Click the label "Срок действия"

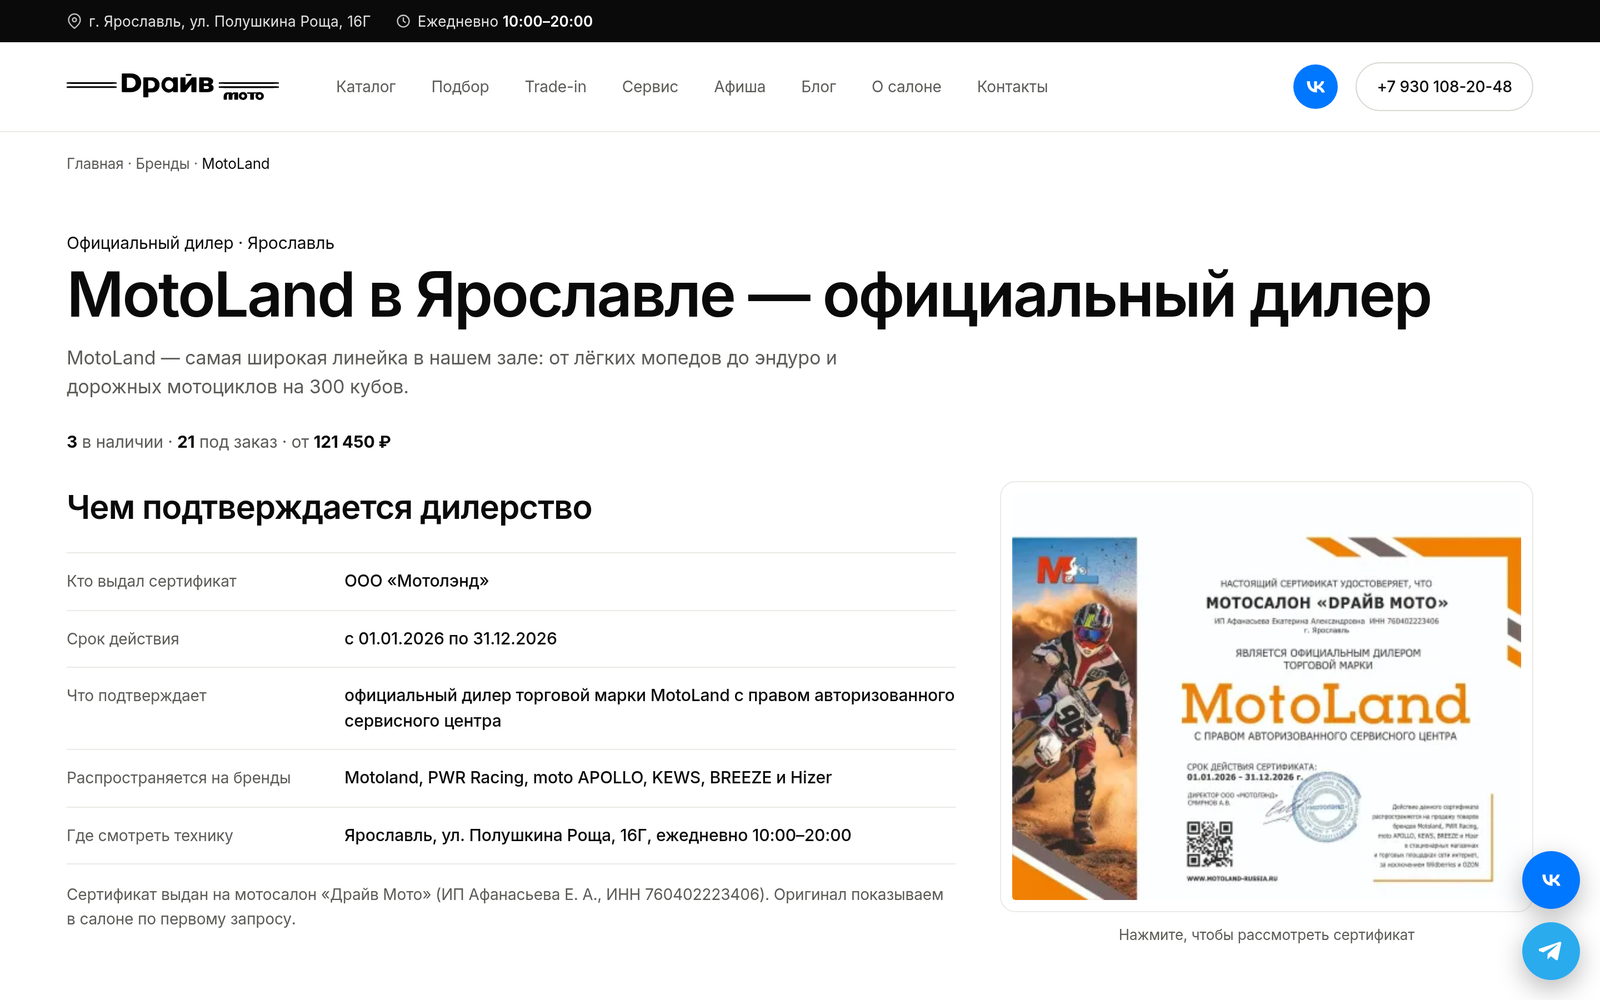click(x=123, y=639)
